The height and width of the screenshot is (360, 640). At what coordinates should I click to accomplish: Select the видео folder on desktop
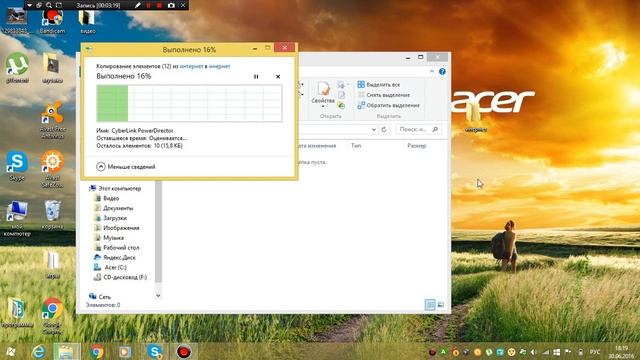click(x=87, y=22)
